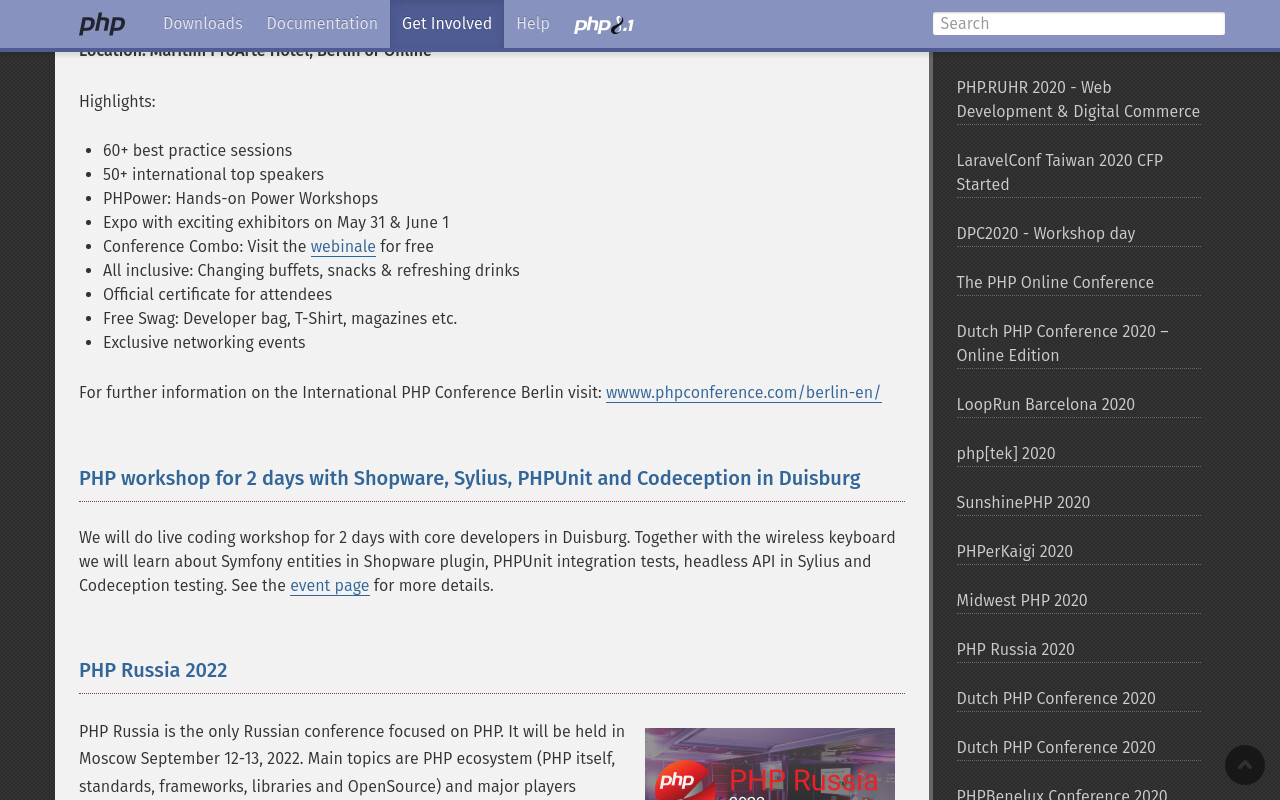Open the Documentation menu
1280x800 pixels.
point(322,24)
